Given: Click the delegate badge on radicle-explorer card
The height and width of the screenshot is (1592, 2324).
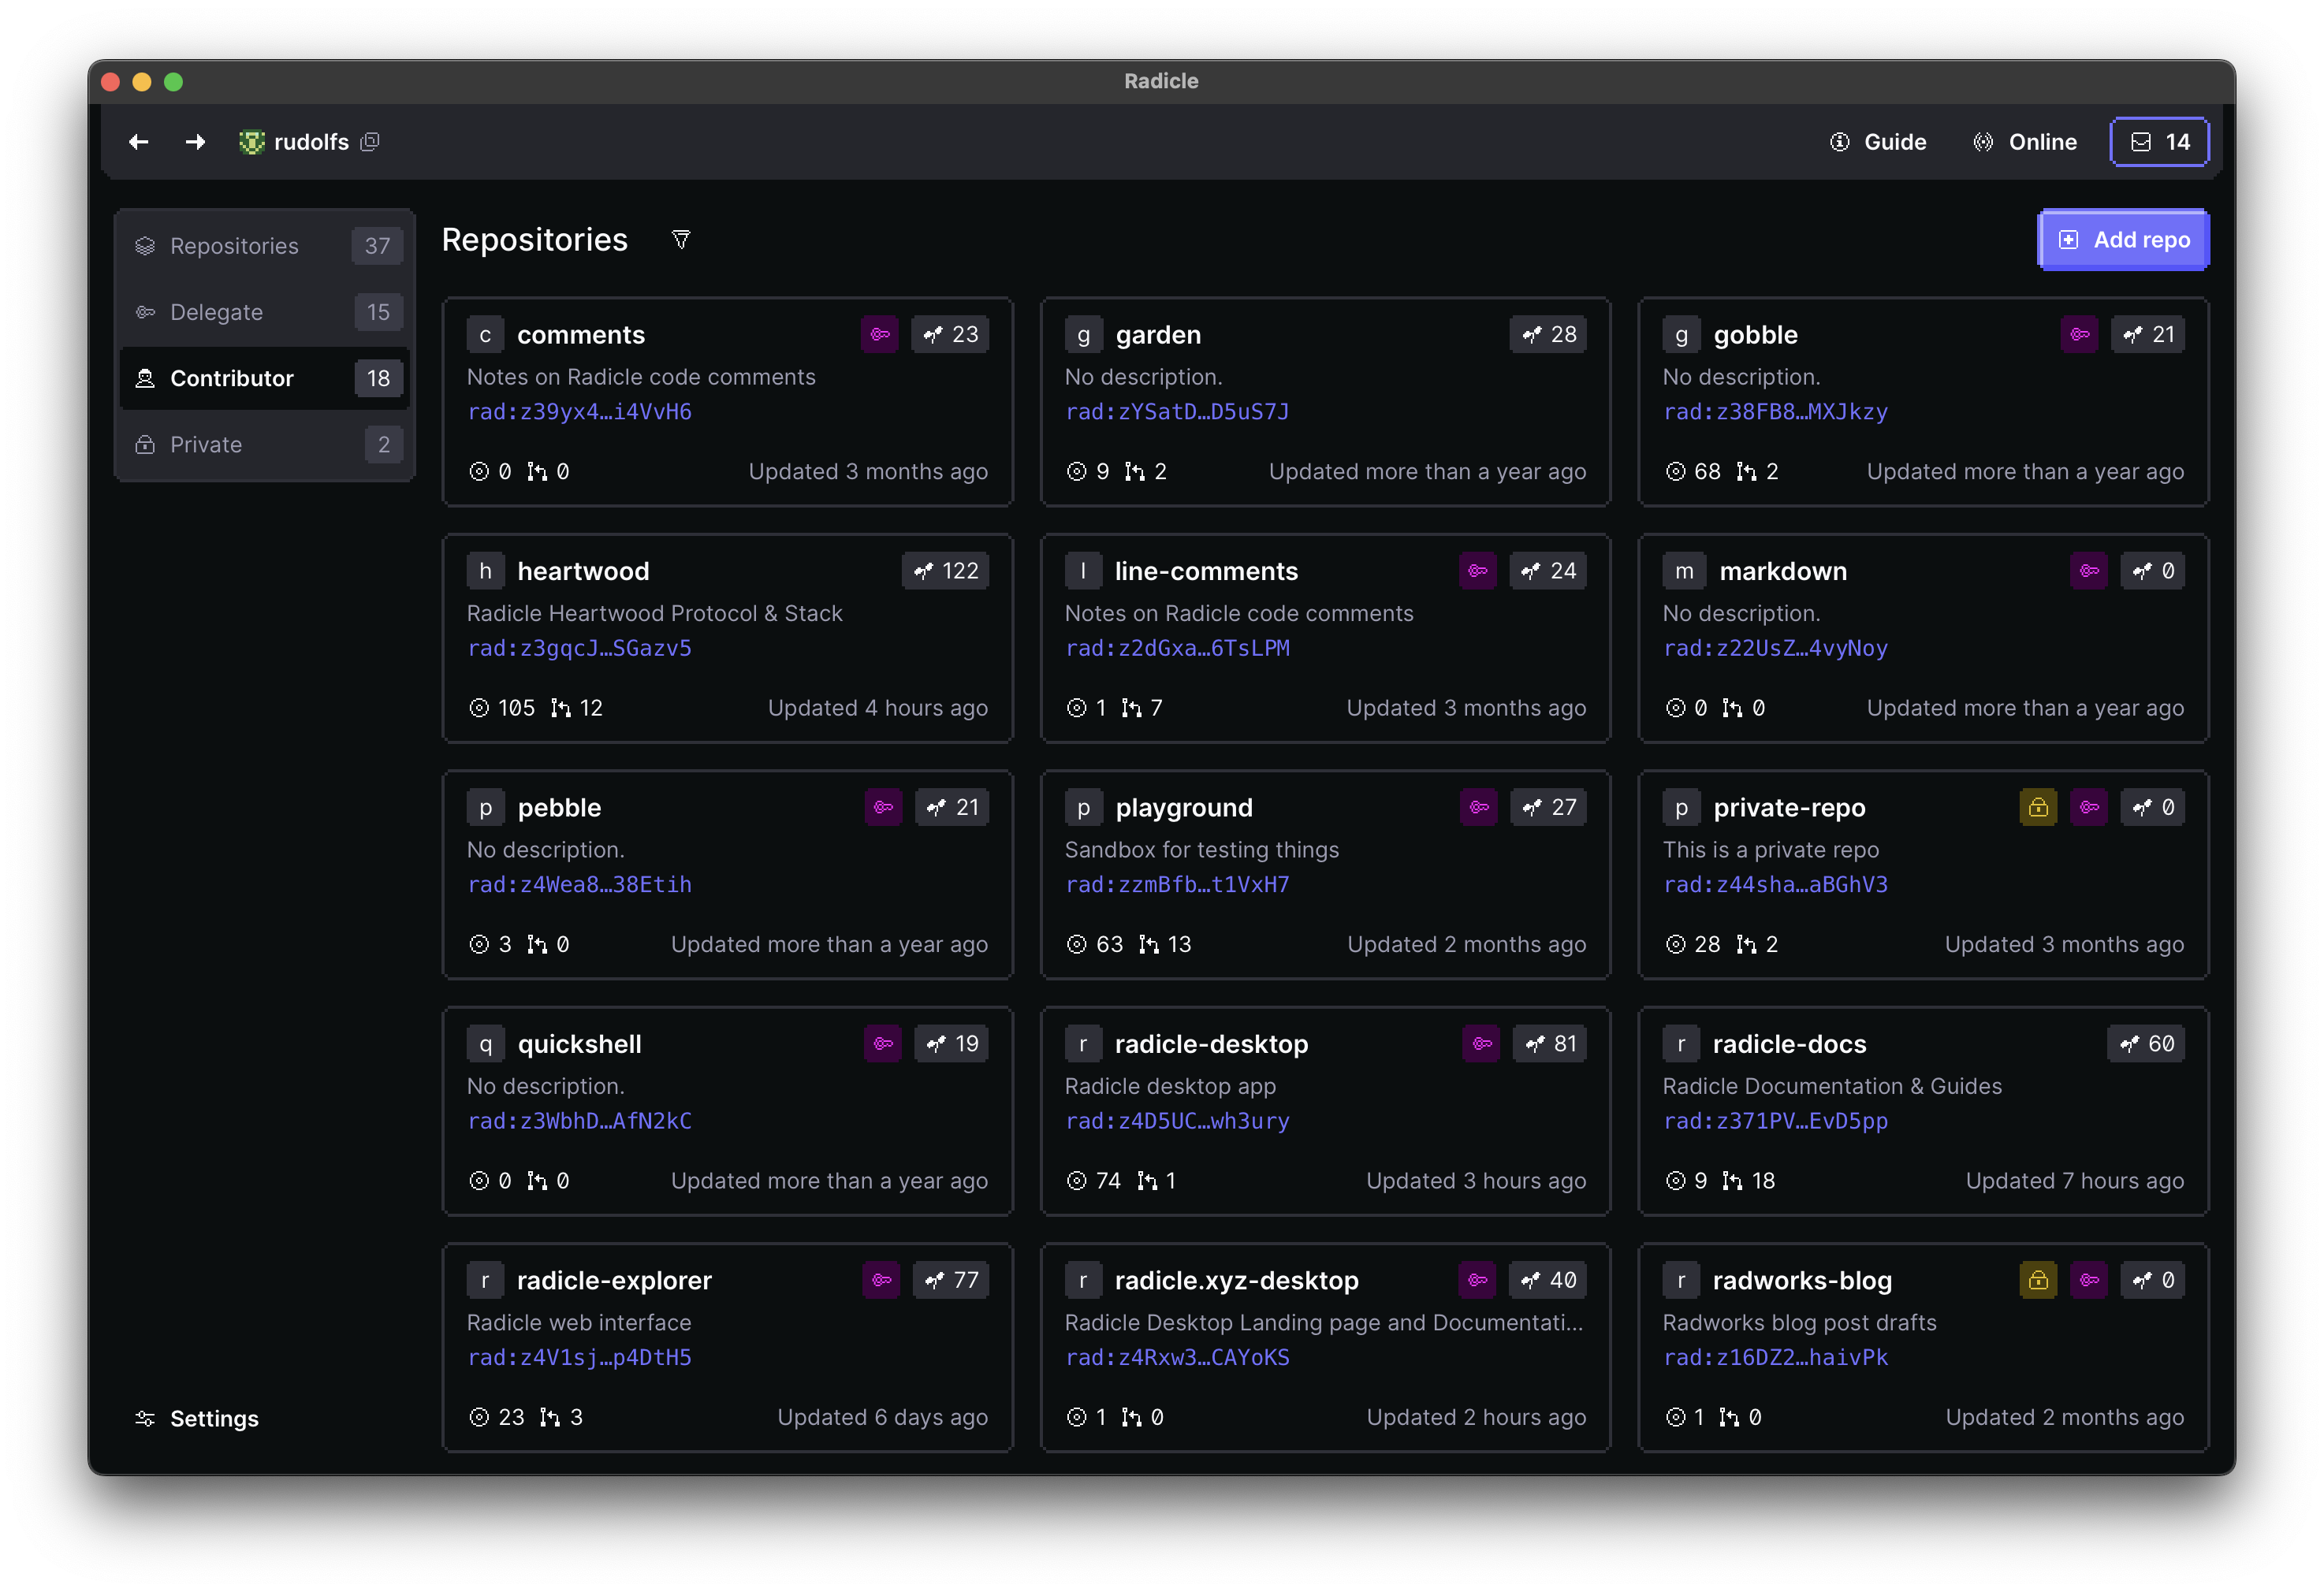Looking at the screenshot, I should 881,1280.
